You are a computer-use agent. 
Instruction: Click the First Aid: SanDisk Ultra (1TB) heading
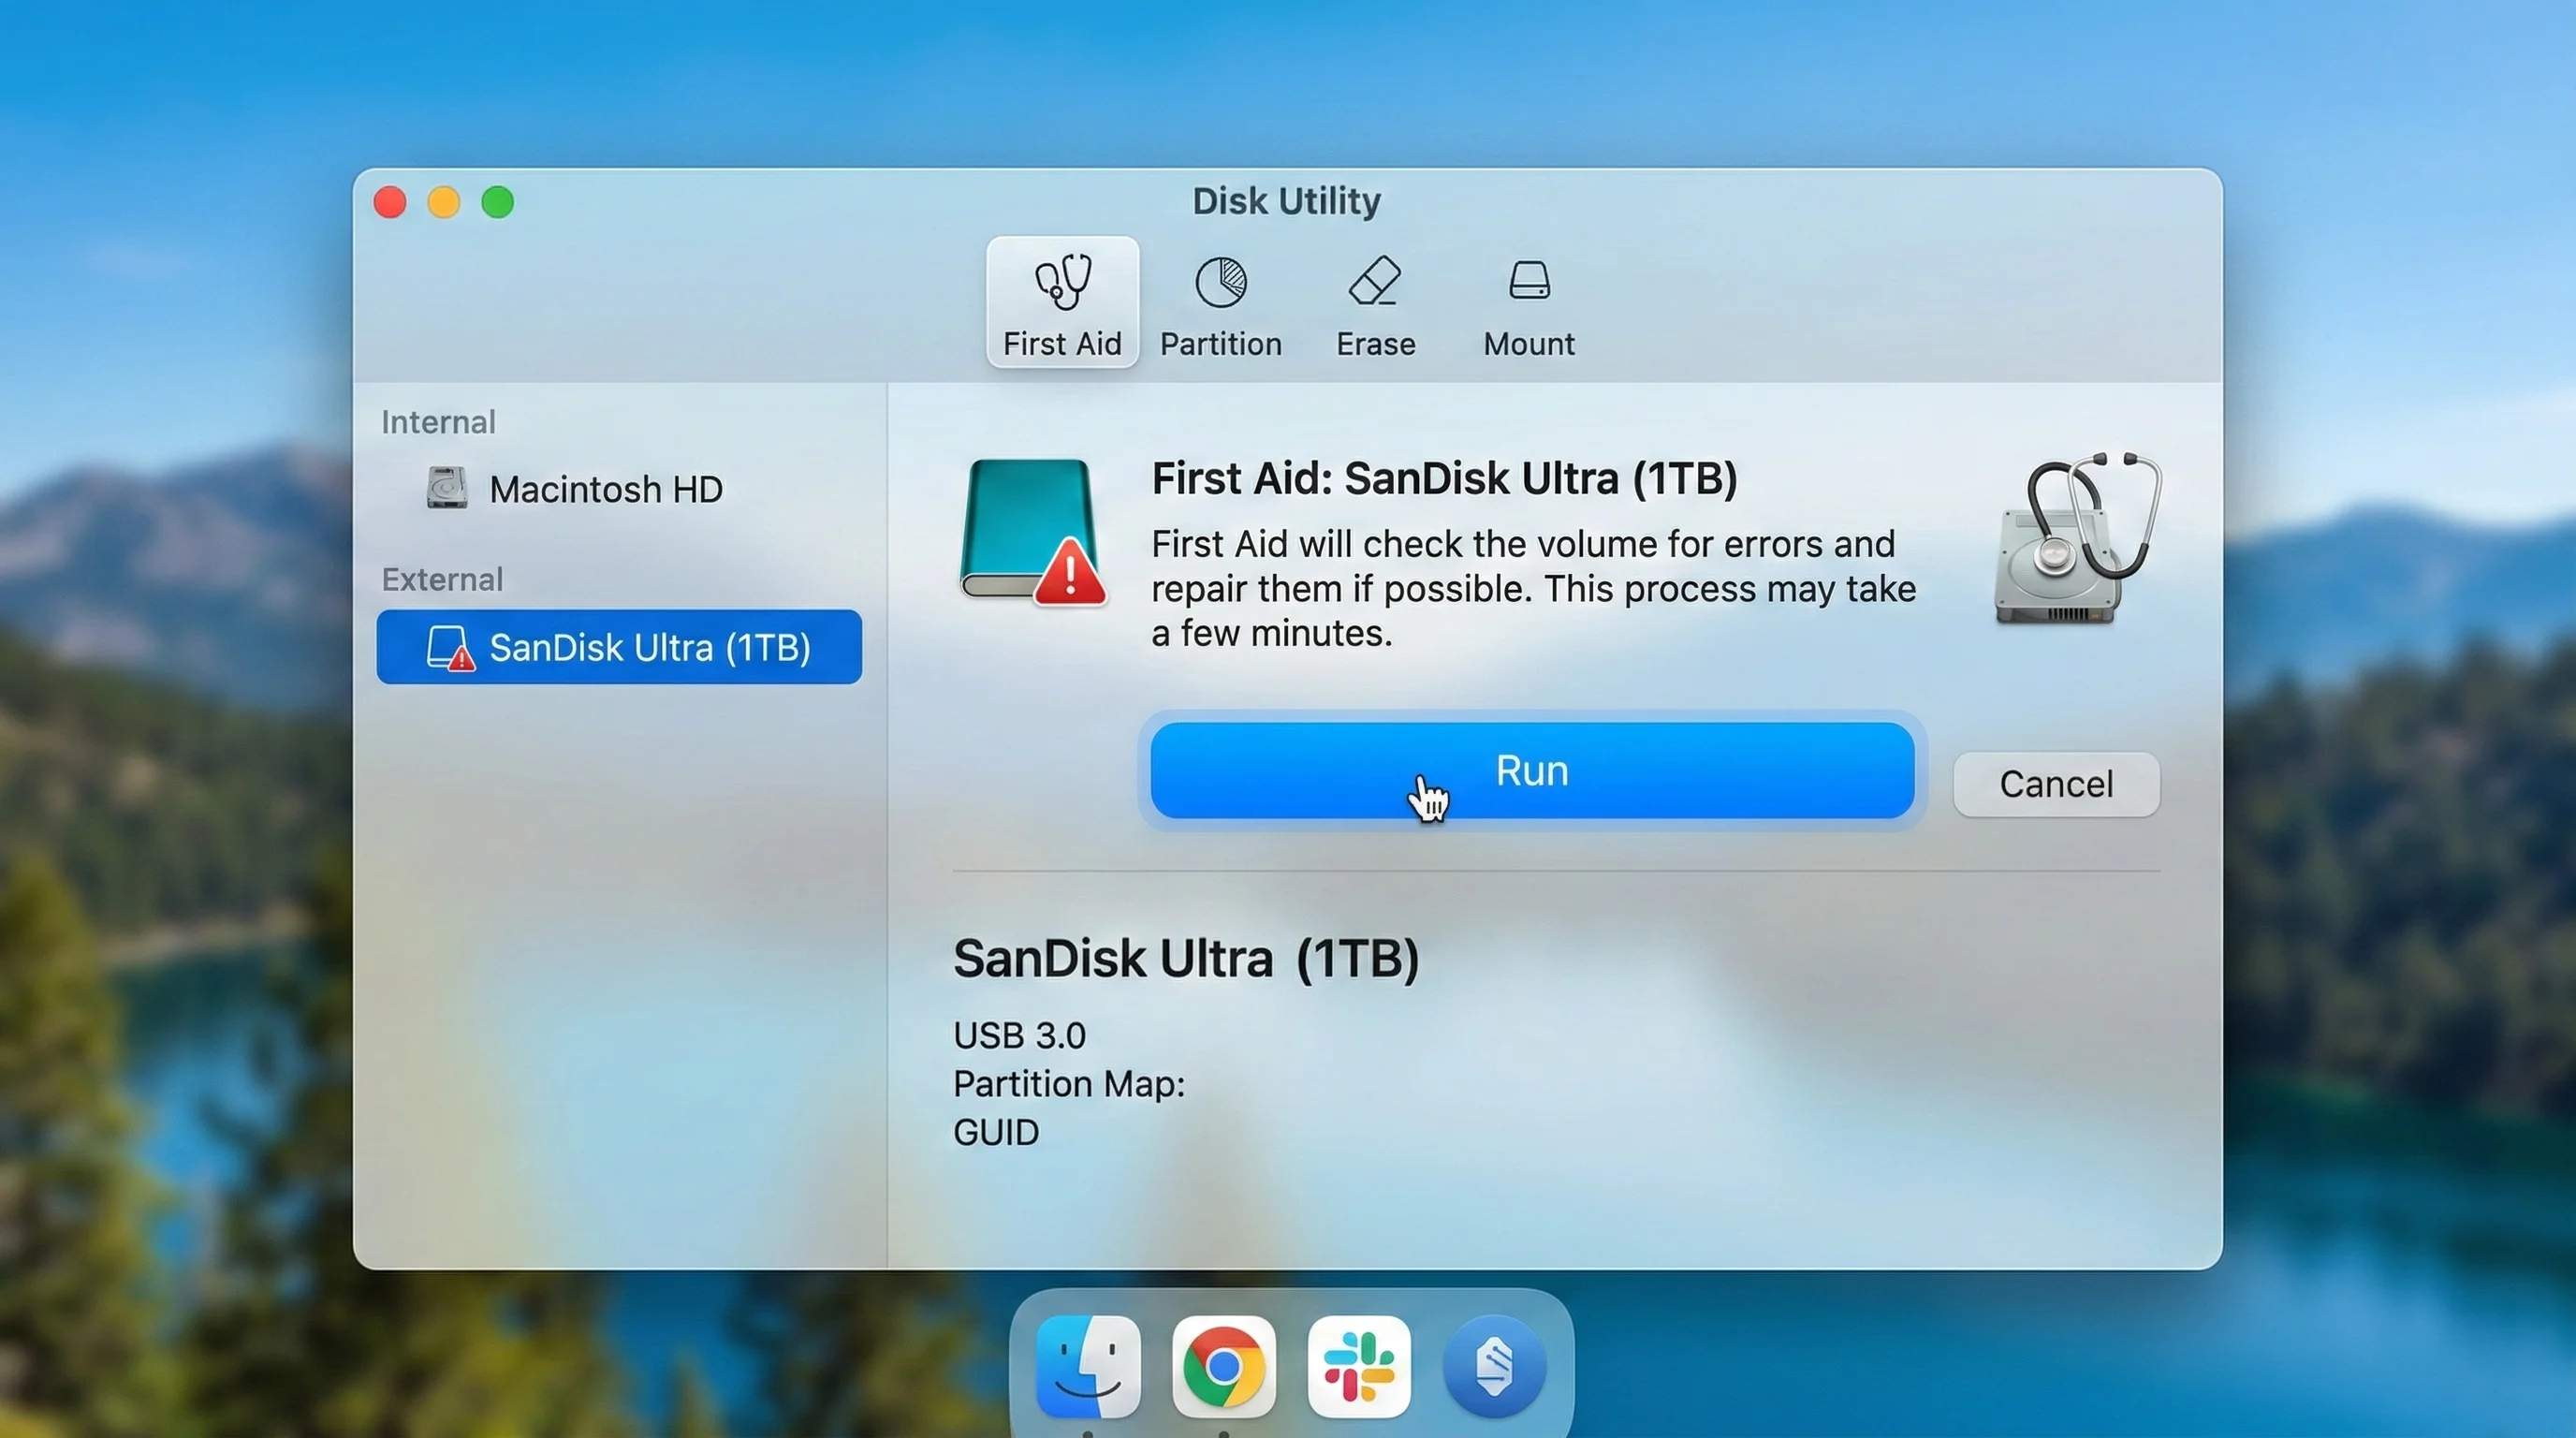coord(1444,478)
